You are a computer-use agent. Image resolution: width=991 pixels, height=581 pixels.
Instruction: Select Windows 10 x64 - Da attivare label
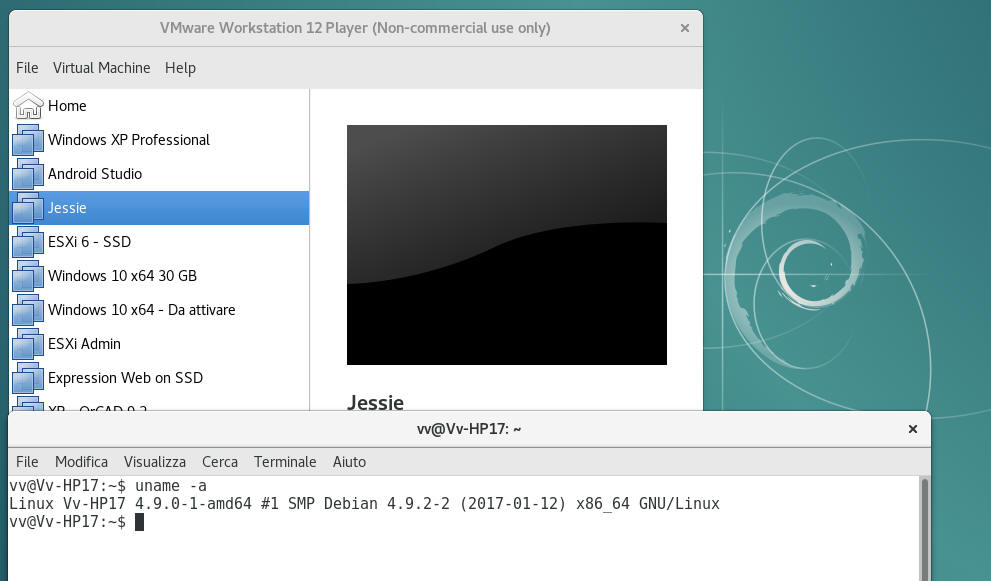click(x=142, y=310)
